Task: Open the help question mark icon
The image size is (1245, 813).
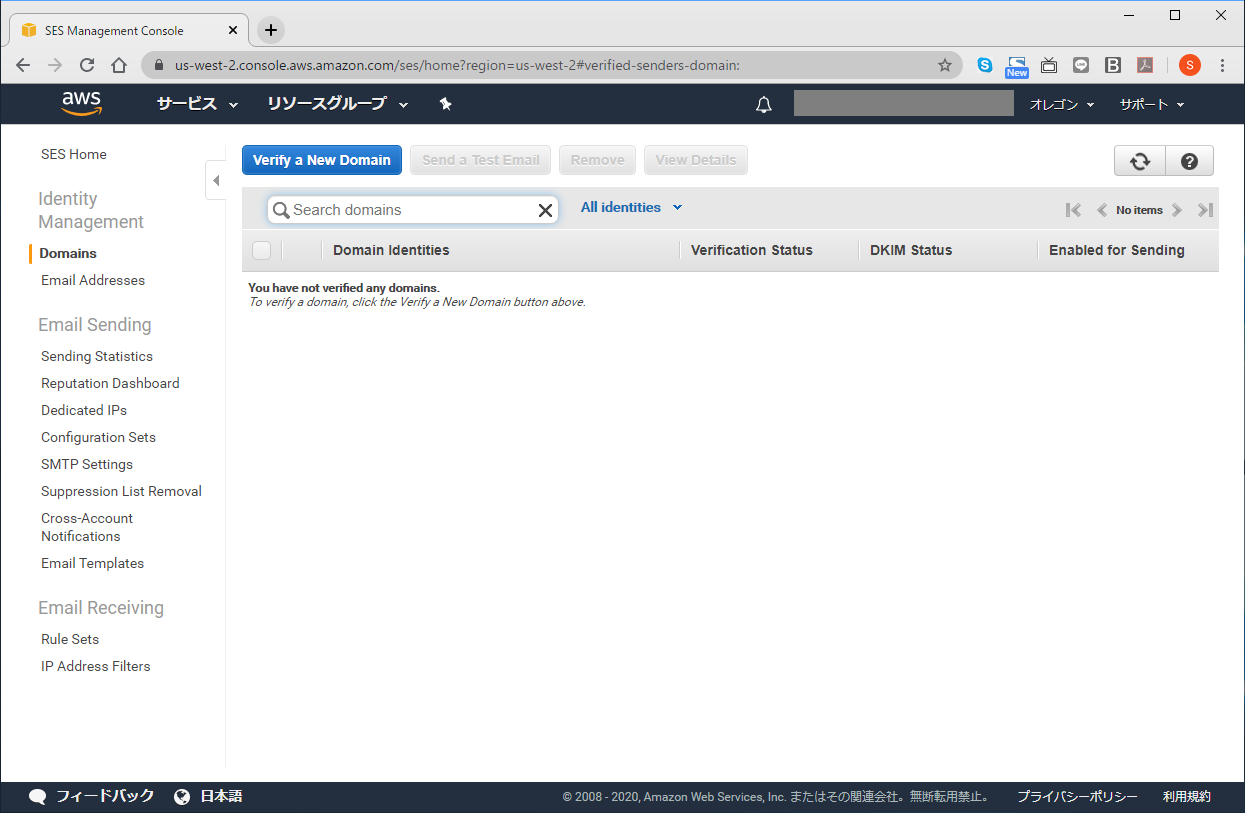Action: [x=1189, y=161]
